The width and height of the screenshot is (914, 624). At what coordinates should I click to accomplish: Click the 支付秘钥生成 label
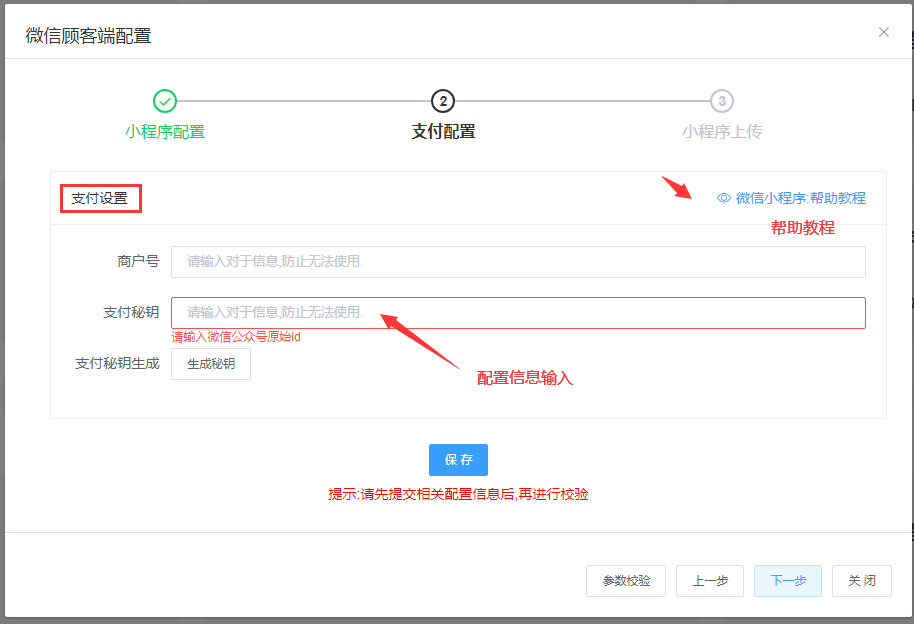pyautogui.click(x=117, y=364)
